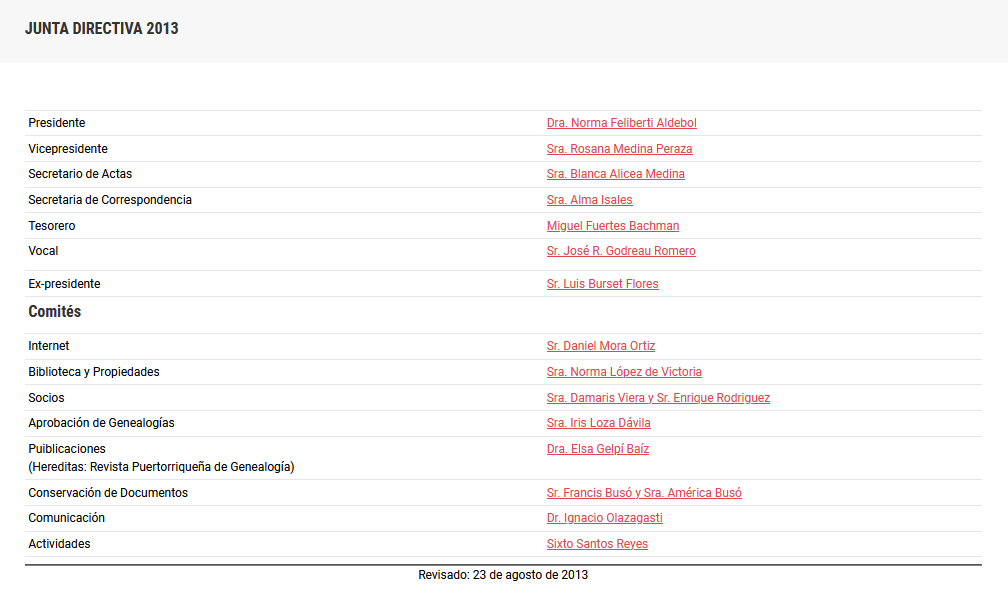Viewport: 1008px width, 606px height.
Task: Select the Dr. Ignacio Olazagasti link
Action: coord(604,517)
